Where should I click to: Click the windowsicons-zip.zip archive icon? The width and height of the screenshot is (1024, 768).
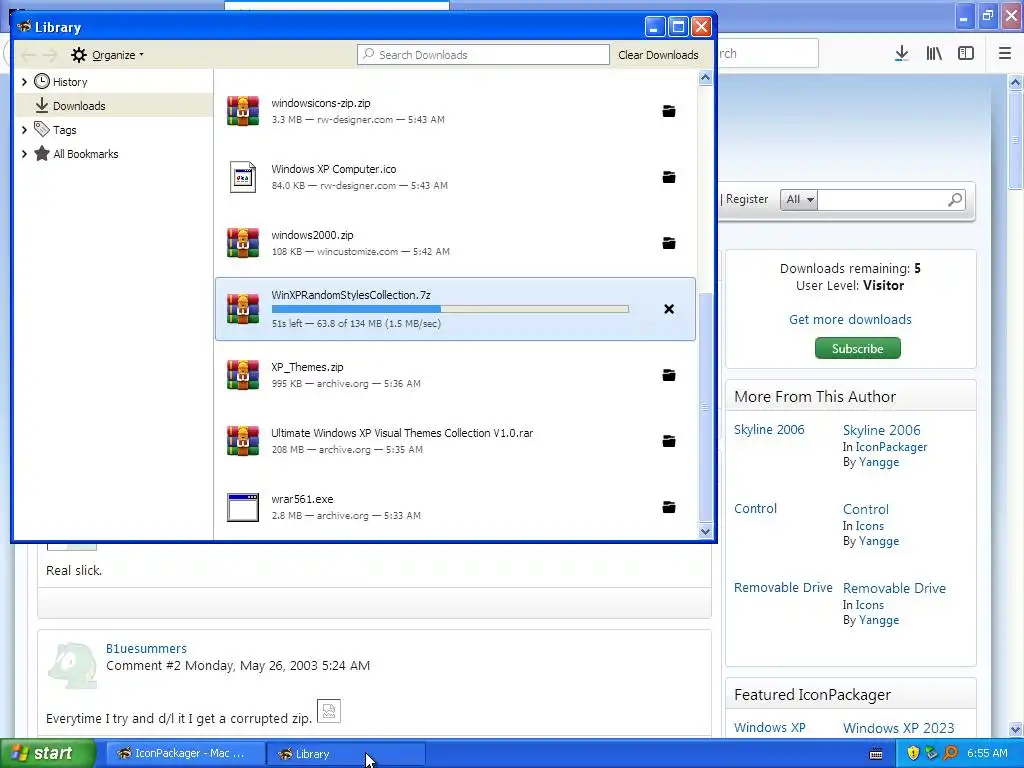click(x=243, y=111)
